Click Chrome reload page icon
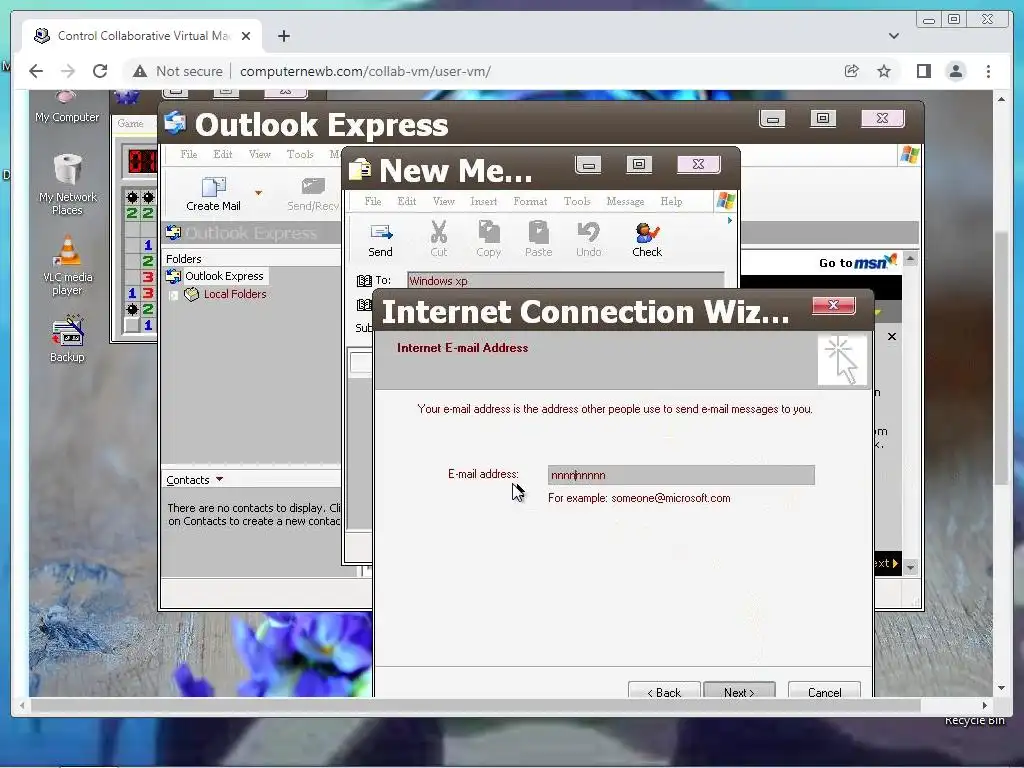1024x768 pixels. pos(100,71)
